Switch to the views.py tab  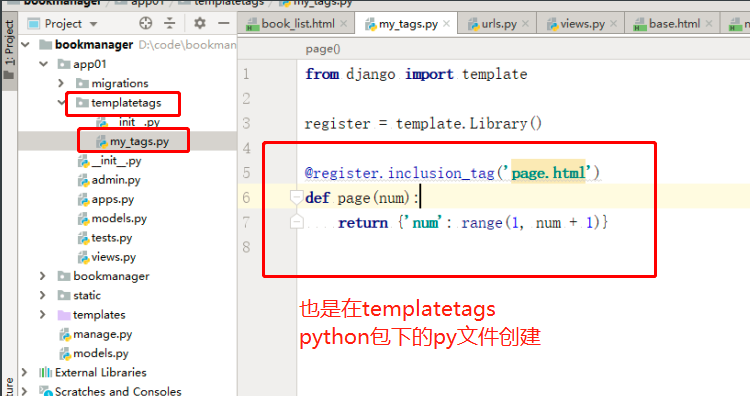point(576,23)
